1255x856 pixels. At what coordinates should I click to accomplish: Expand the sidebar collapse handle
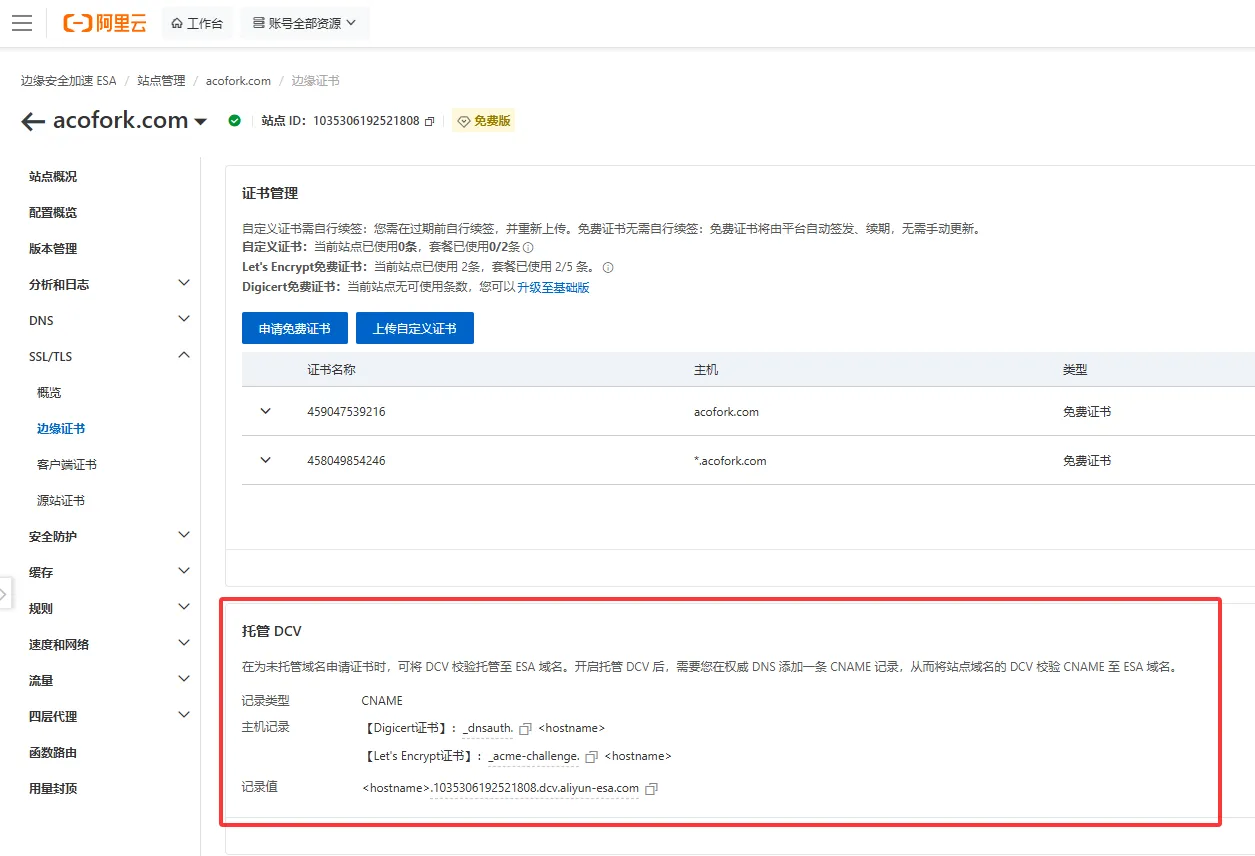[x=4, y=594]
